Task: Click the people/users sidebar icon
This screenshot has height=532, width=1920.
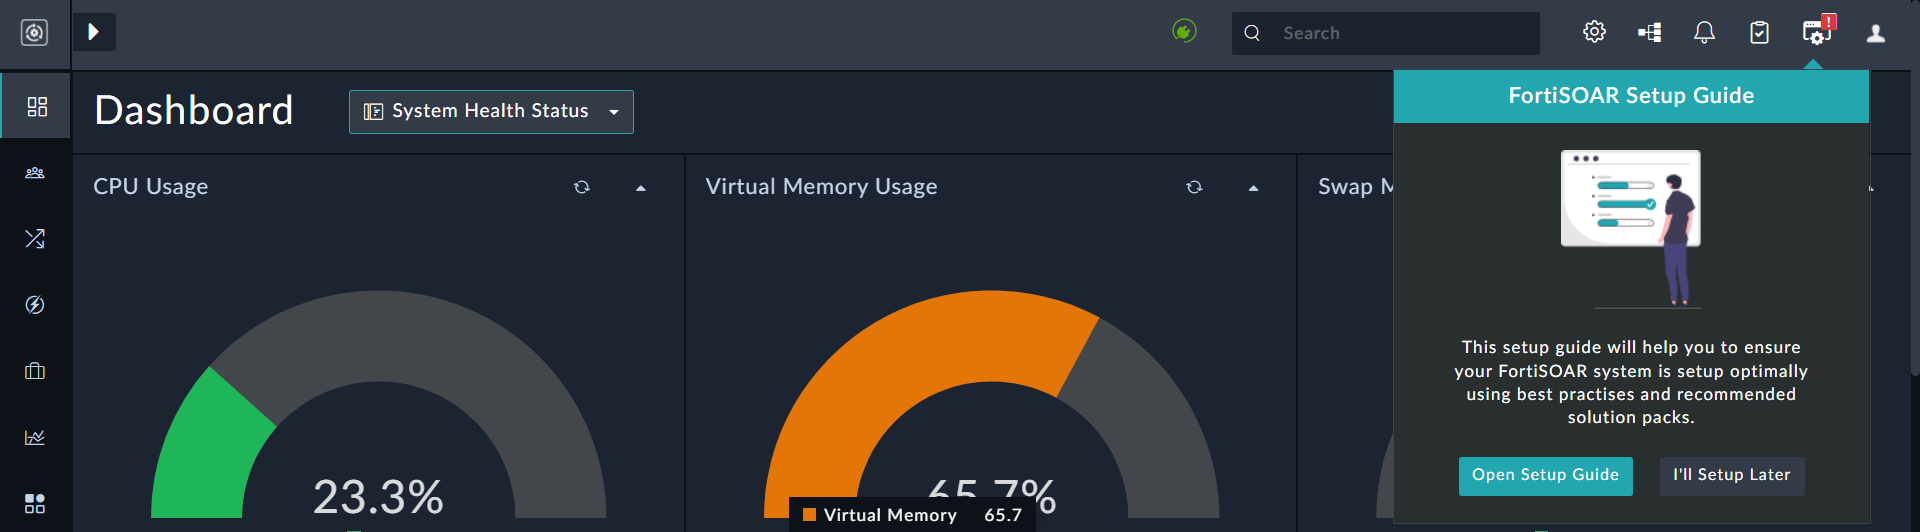Action: pos(35,173)
